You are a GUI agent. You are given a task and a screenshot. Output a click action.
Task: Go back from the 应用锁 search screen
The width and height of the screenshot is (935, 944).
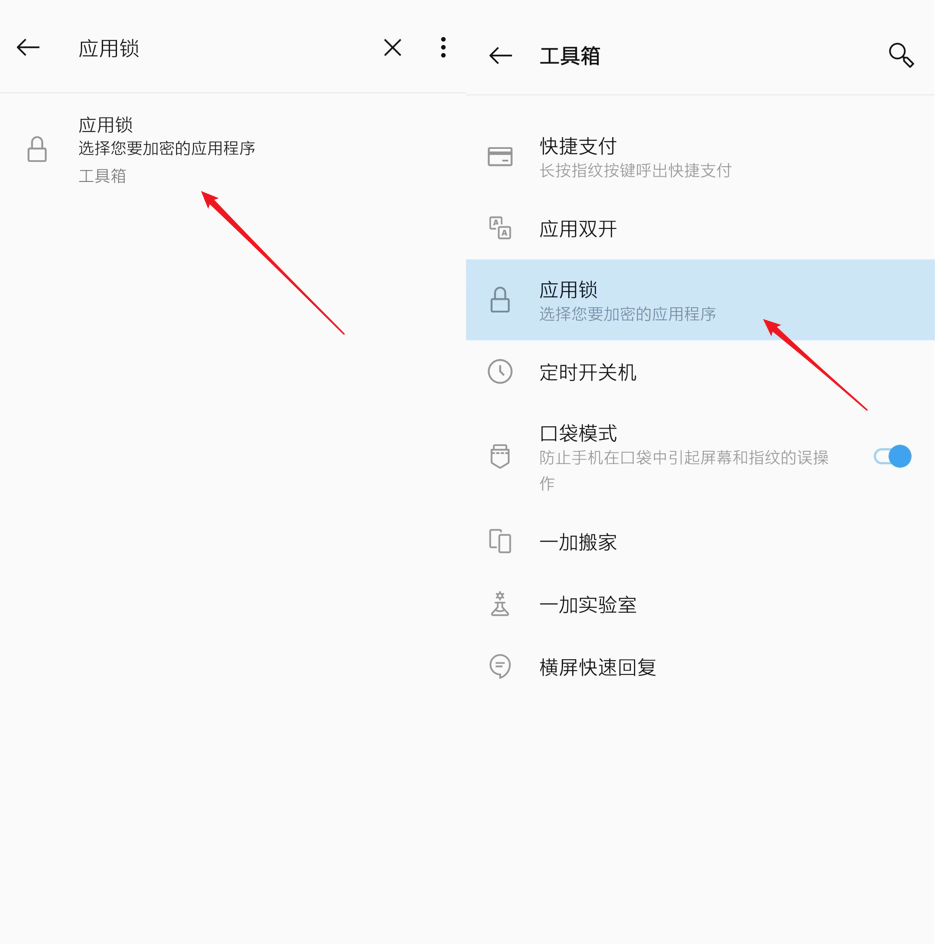pos(28,48)
